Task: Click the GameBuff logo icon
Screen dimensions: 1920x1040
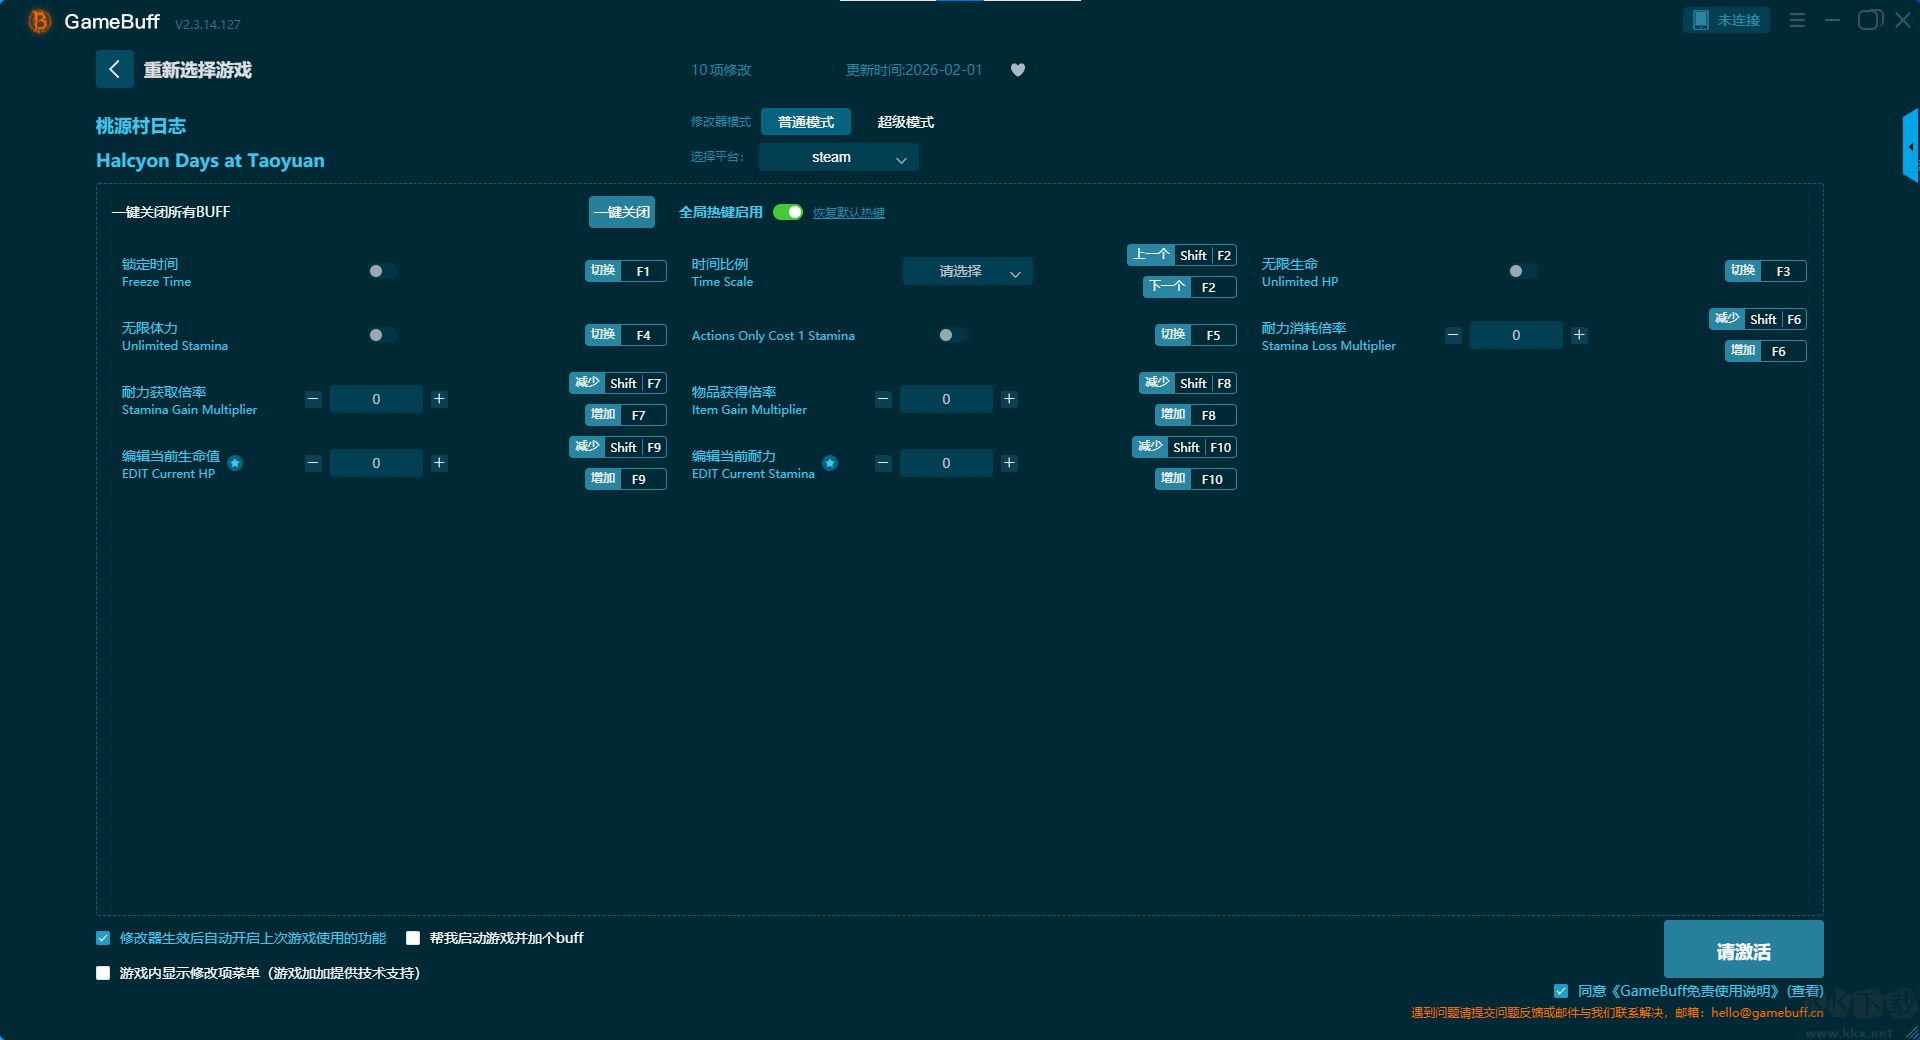Action: (x=39, y=21)
